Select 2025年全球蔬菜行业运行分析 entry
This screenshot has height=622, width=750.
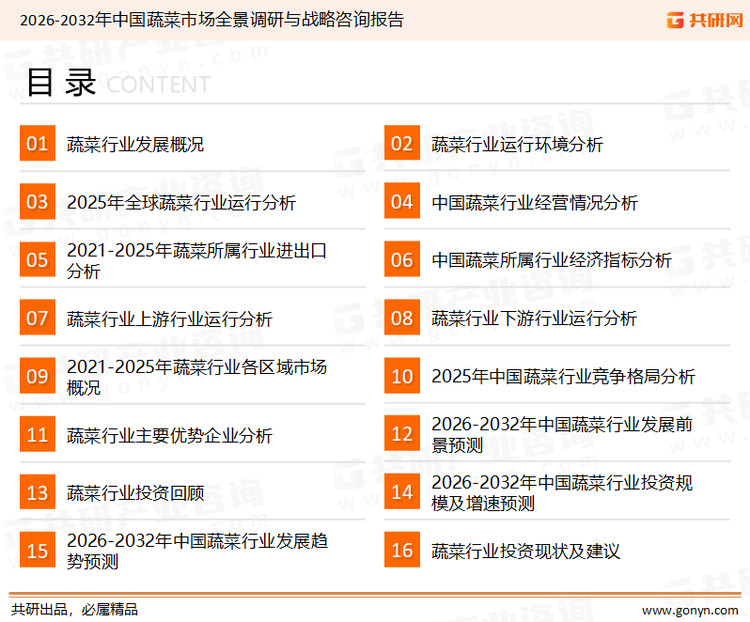click(181, 202)
